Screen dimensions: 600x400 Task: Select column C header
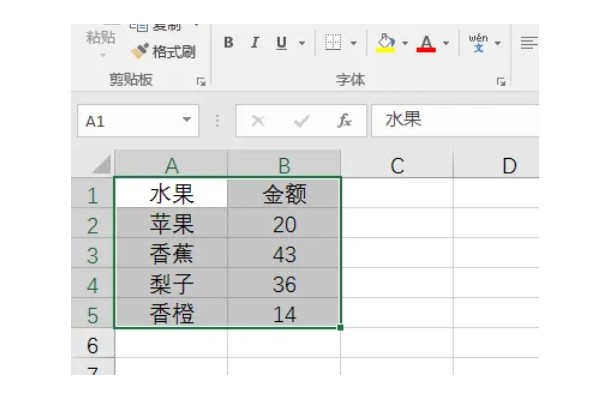pyautogui.click(x=397, y=165)
